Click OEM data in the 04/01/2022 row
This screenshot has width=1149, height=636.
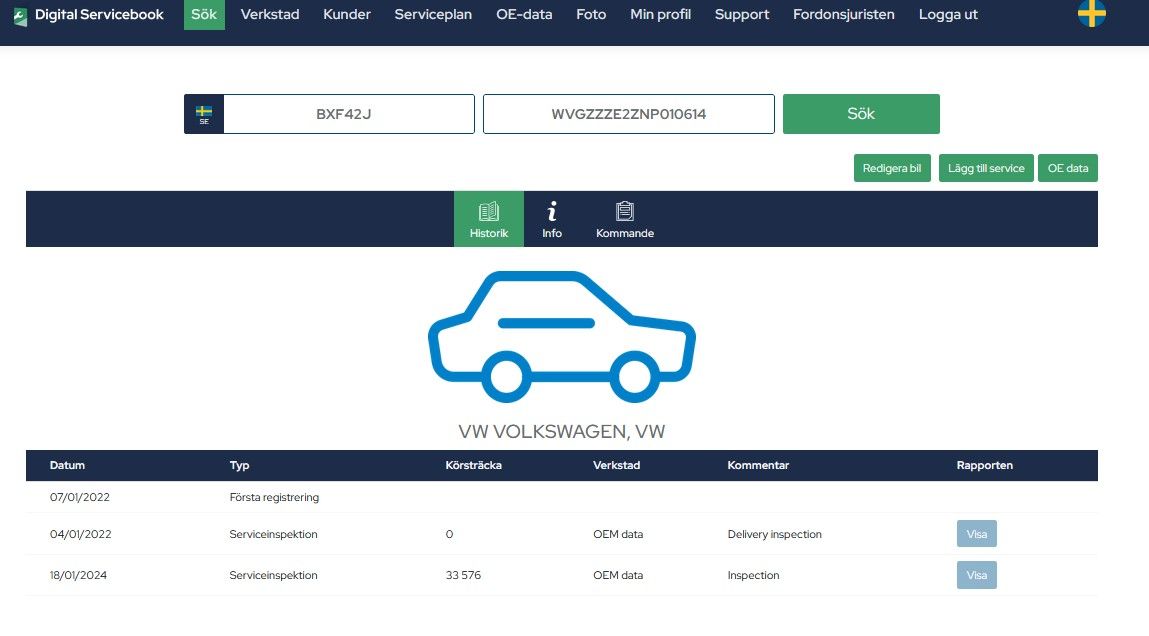click(x=618, y=534)
